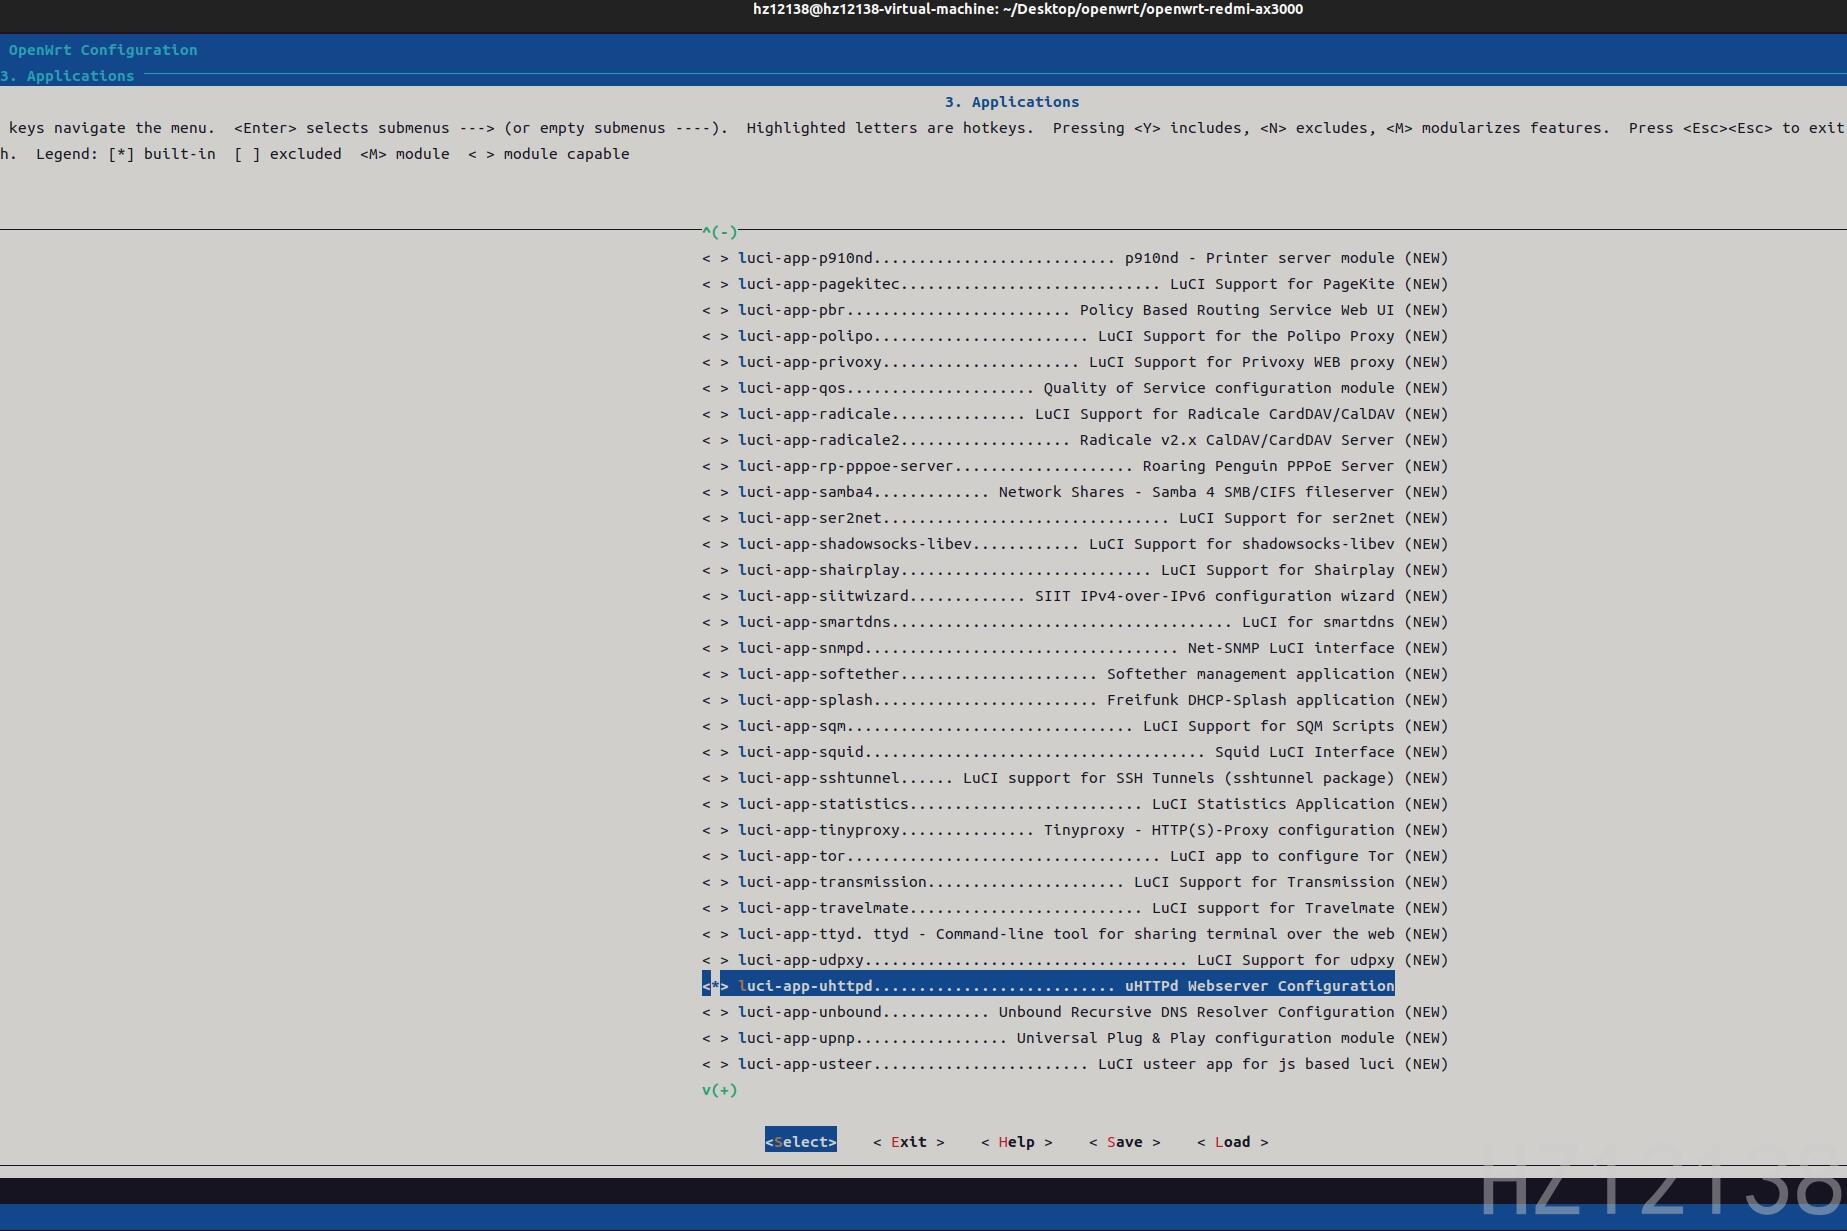Enable the luci-app-qos selection bracket

tap(715, 388)
